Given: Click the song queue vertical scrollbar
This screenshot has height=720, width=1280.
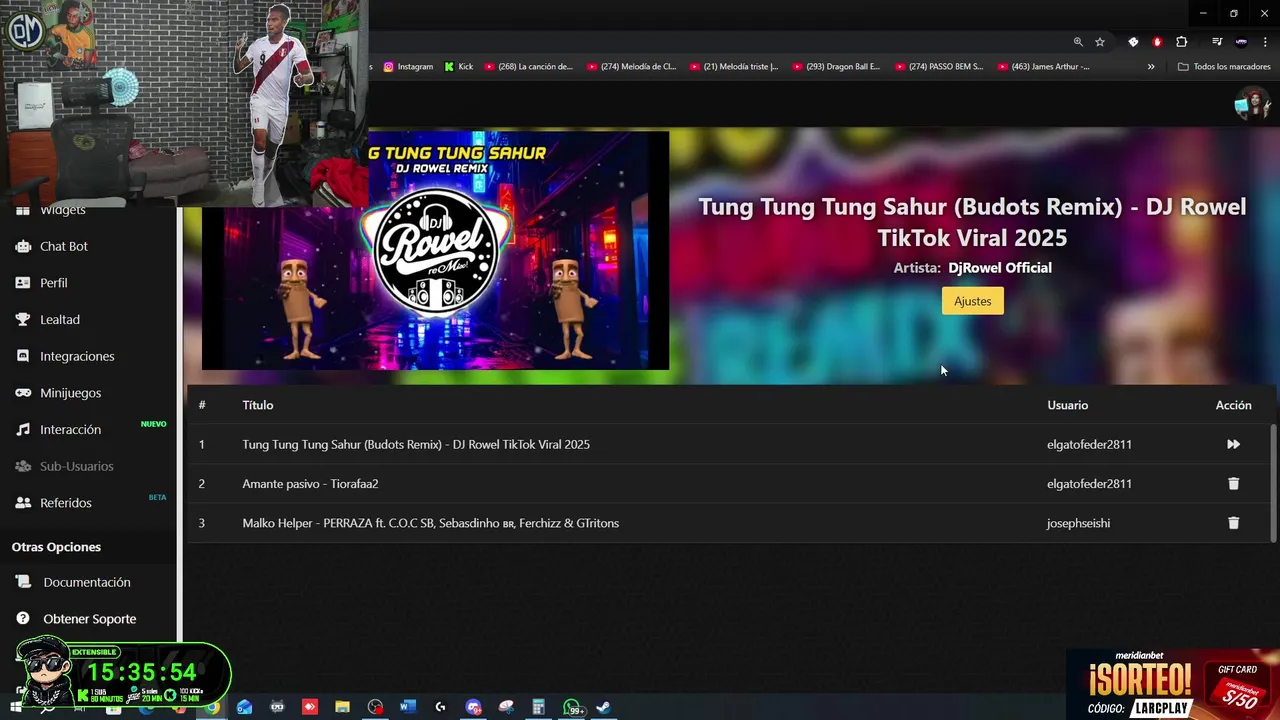Looking at the screenshot, I should [x=1273, y=483].
